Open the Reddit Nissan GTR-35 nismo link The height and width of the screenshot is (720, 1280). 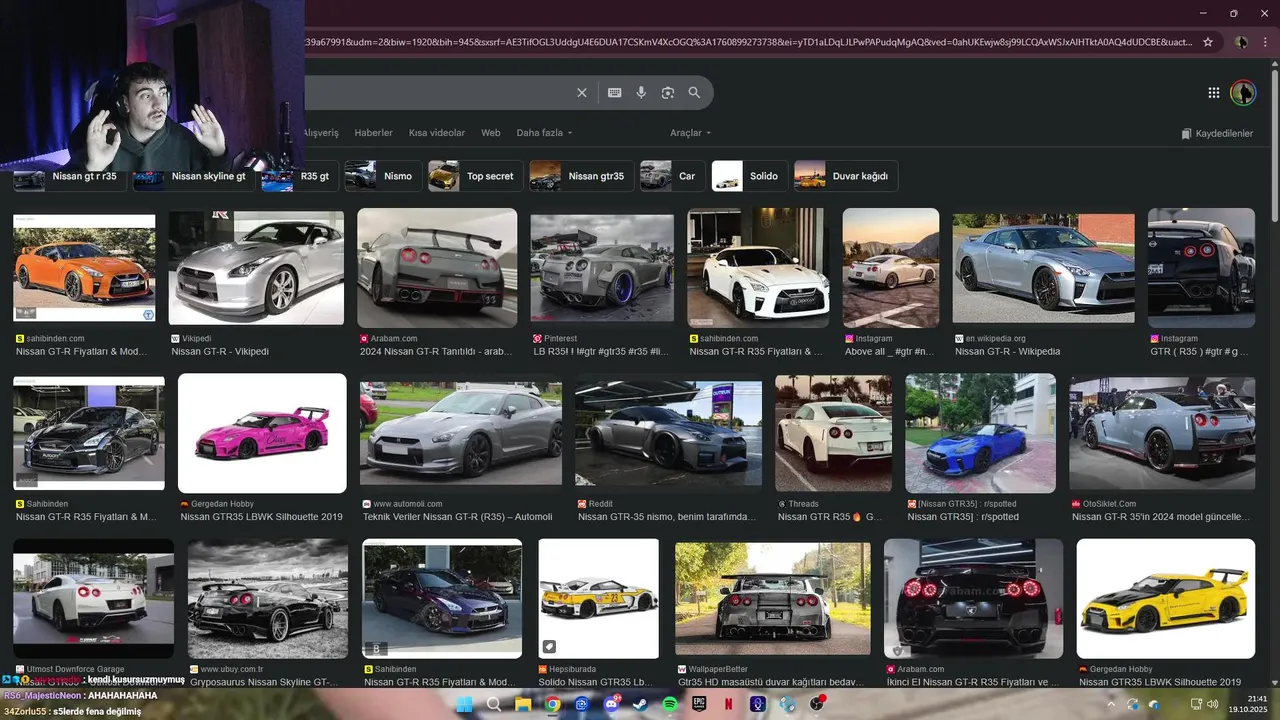point(667,517)
